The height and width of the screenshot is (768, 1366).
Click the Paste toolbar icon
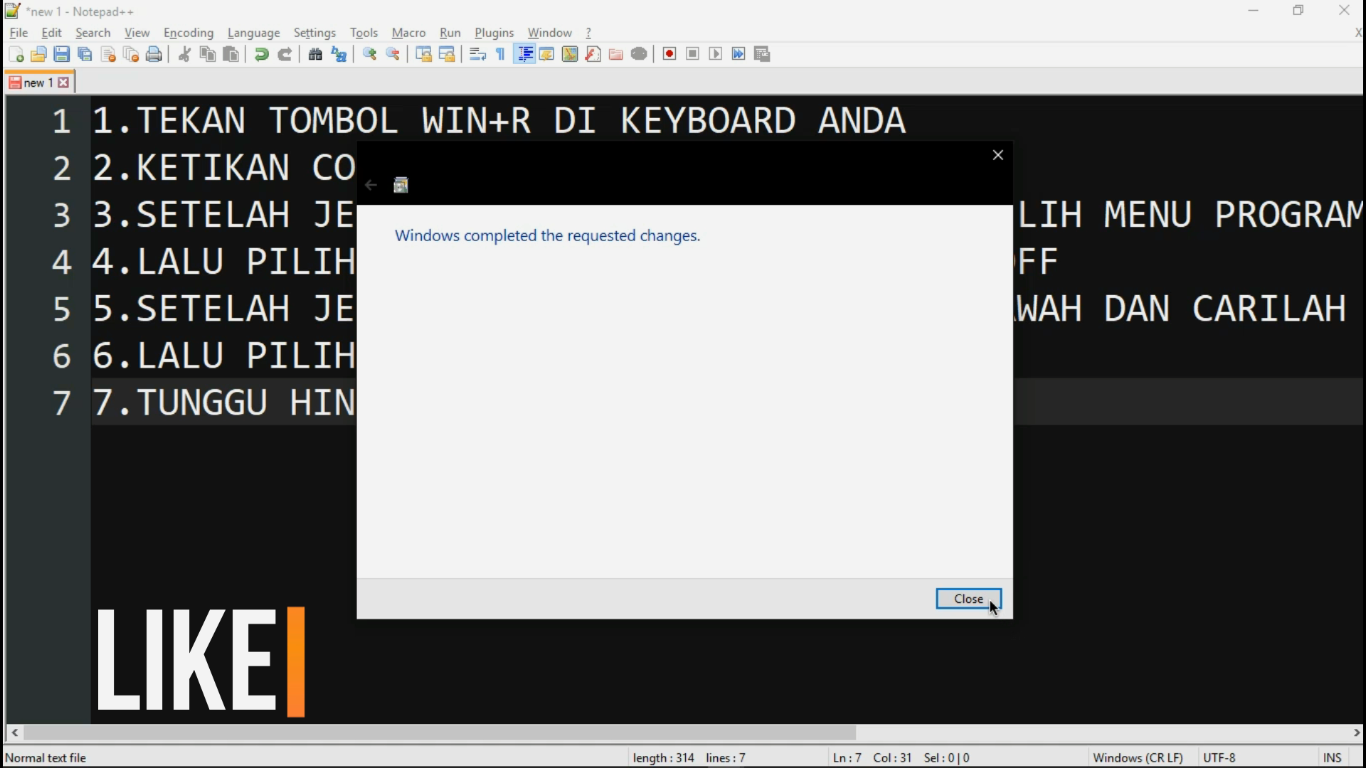(x=231, y=54)
